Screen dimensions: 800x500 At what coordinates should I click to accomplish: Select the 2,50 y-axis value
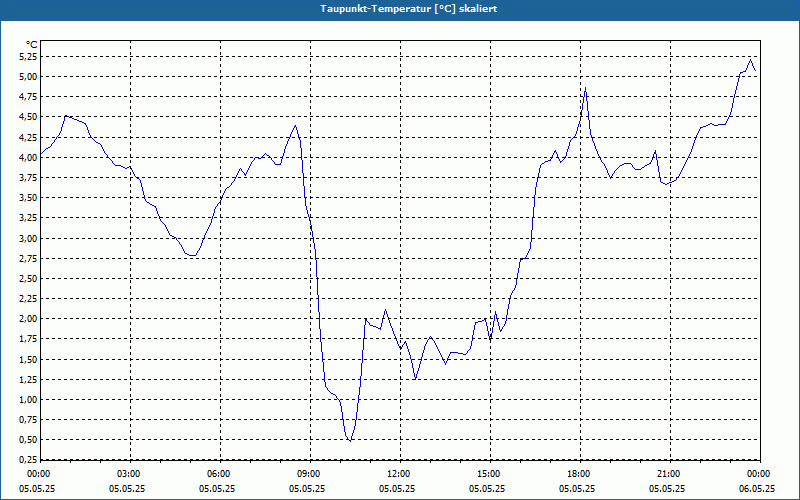coord(27,279)
